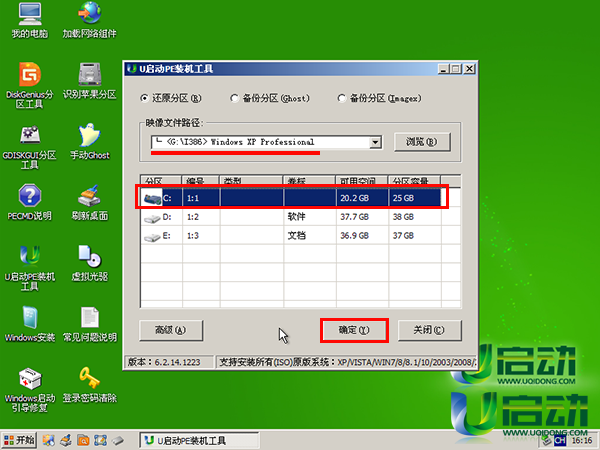The height and width of the screenshot is (450, 600).
Task: Minimize the U启动PE装机工具 window
Action: coord(443,69)
